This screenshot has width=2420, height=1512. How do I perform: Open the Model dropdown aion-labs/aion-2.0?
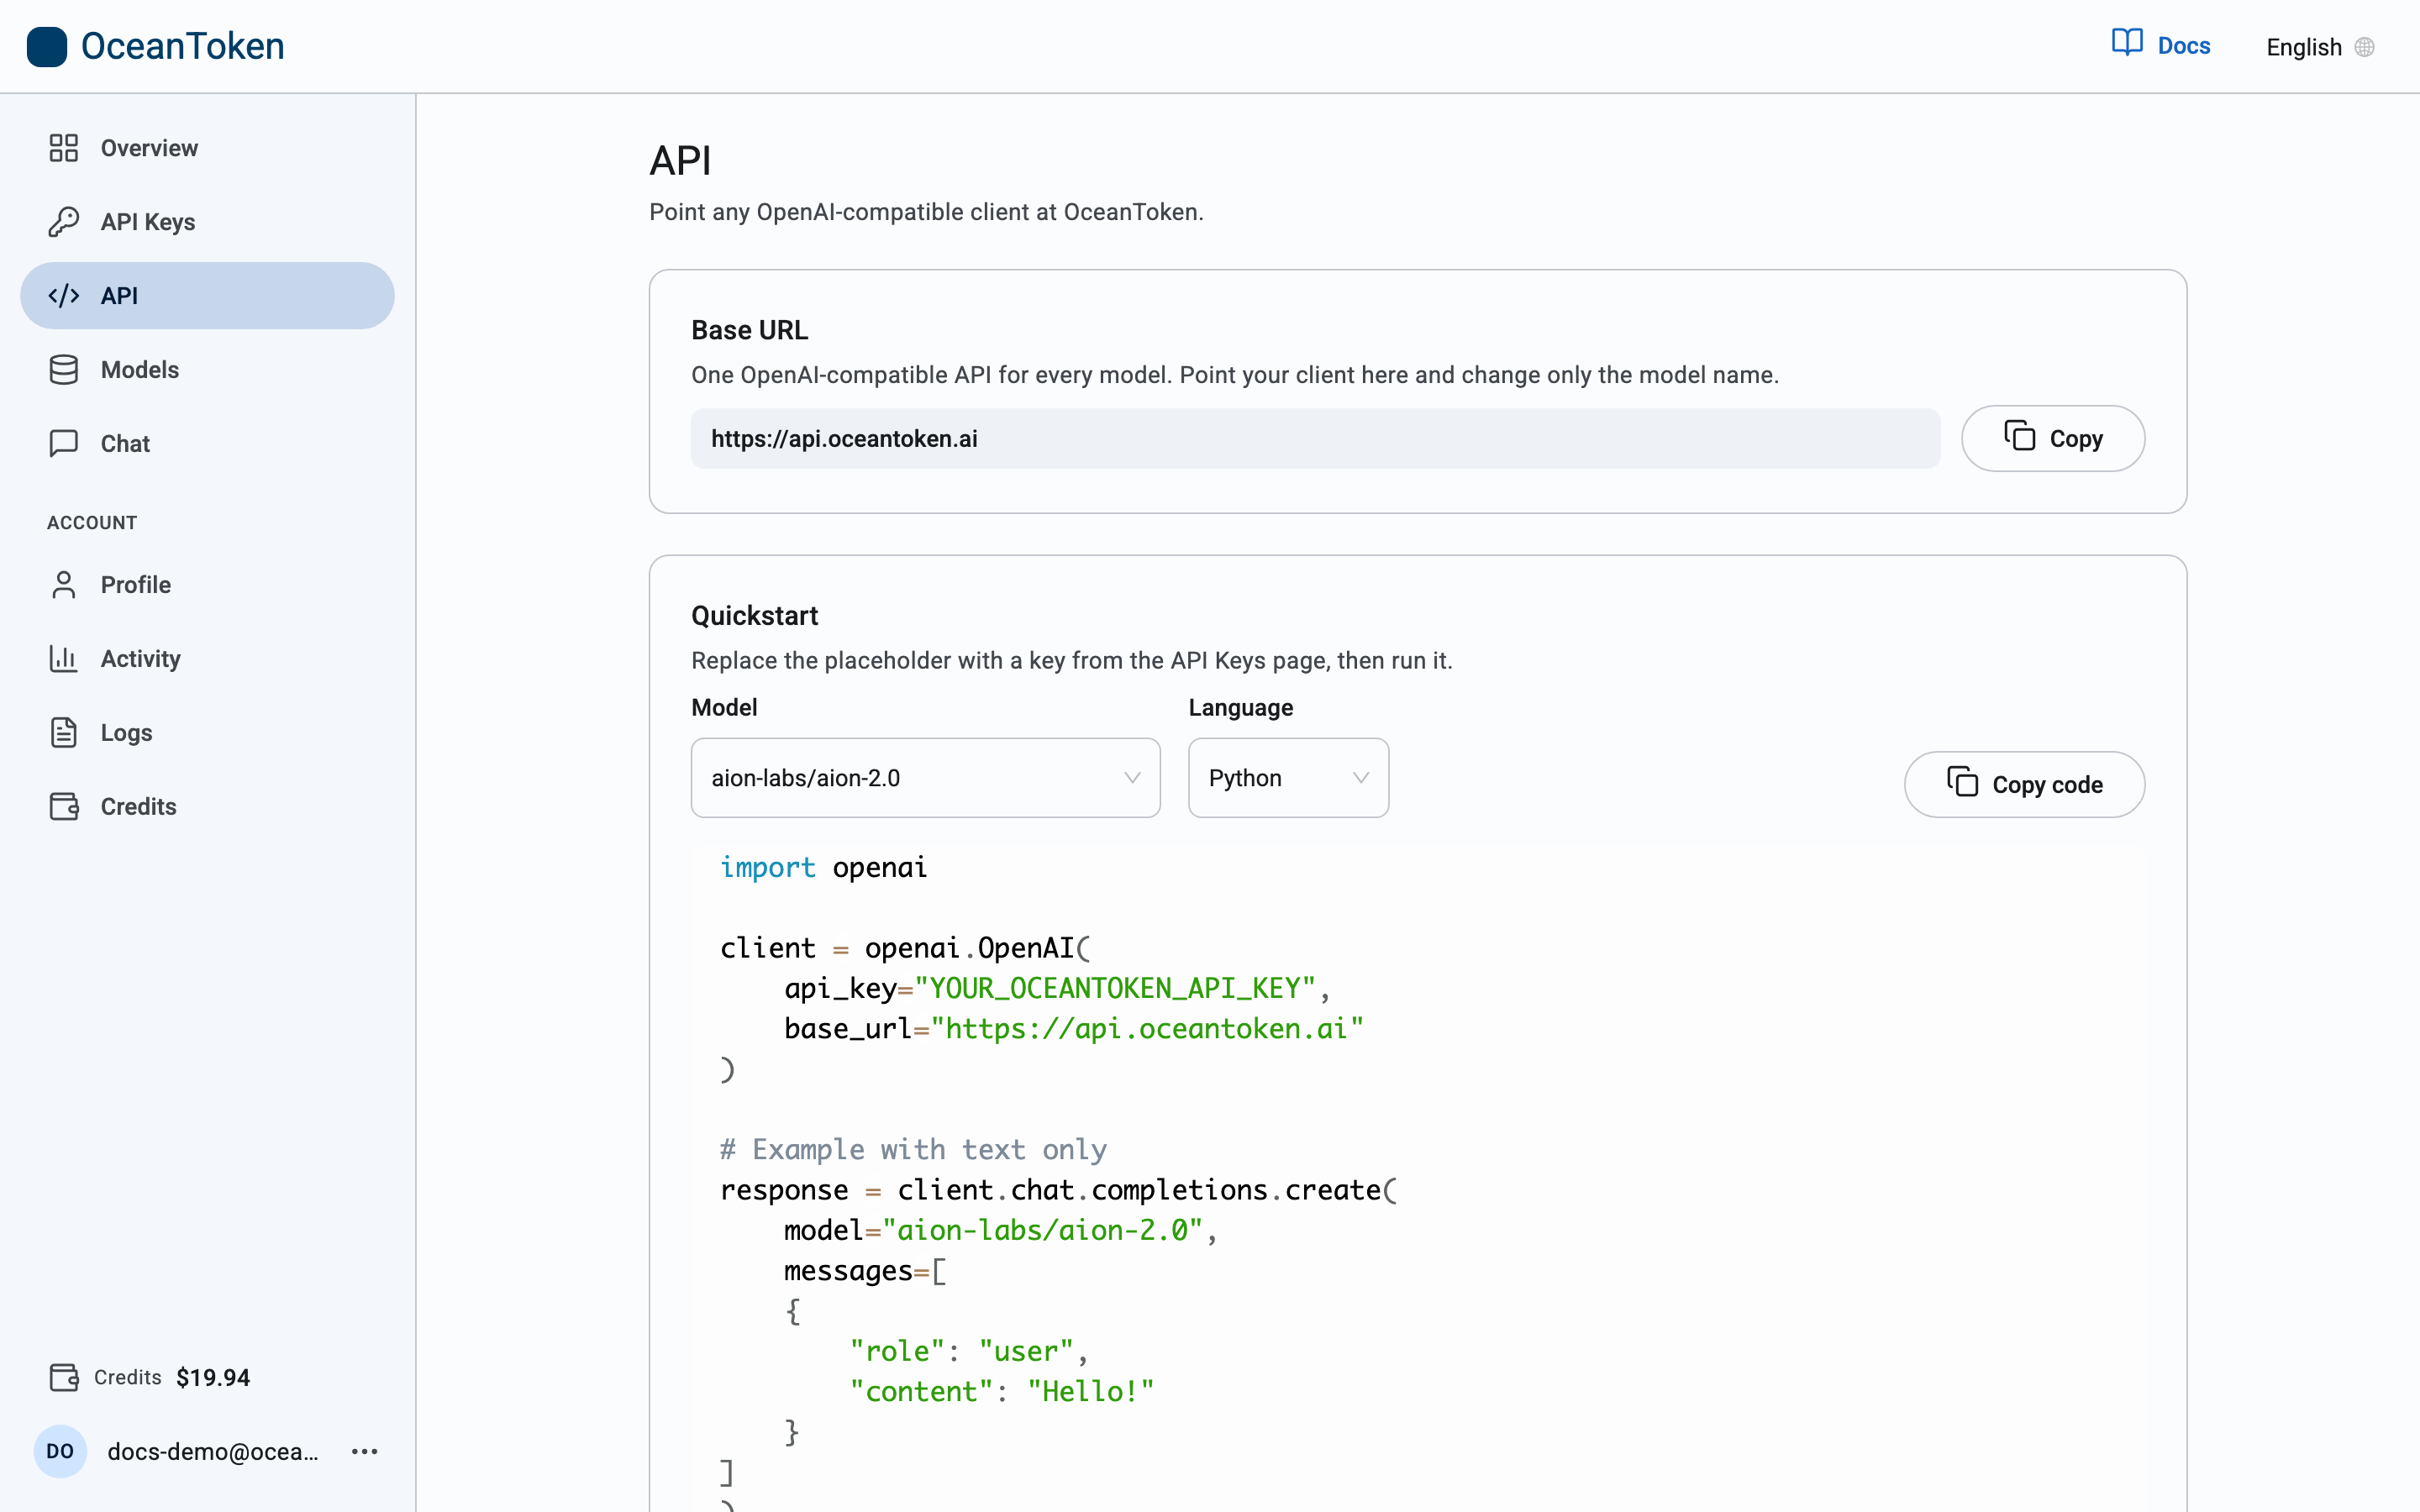(925, 778)
